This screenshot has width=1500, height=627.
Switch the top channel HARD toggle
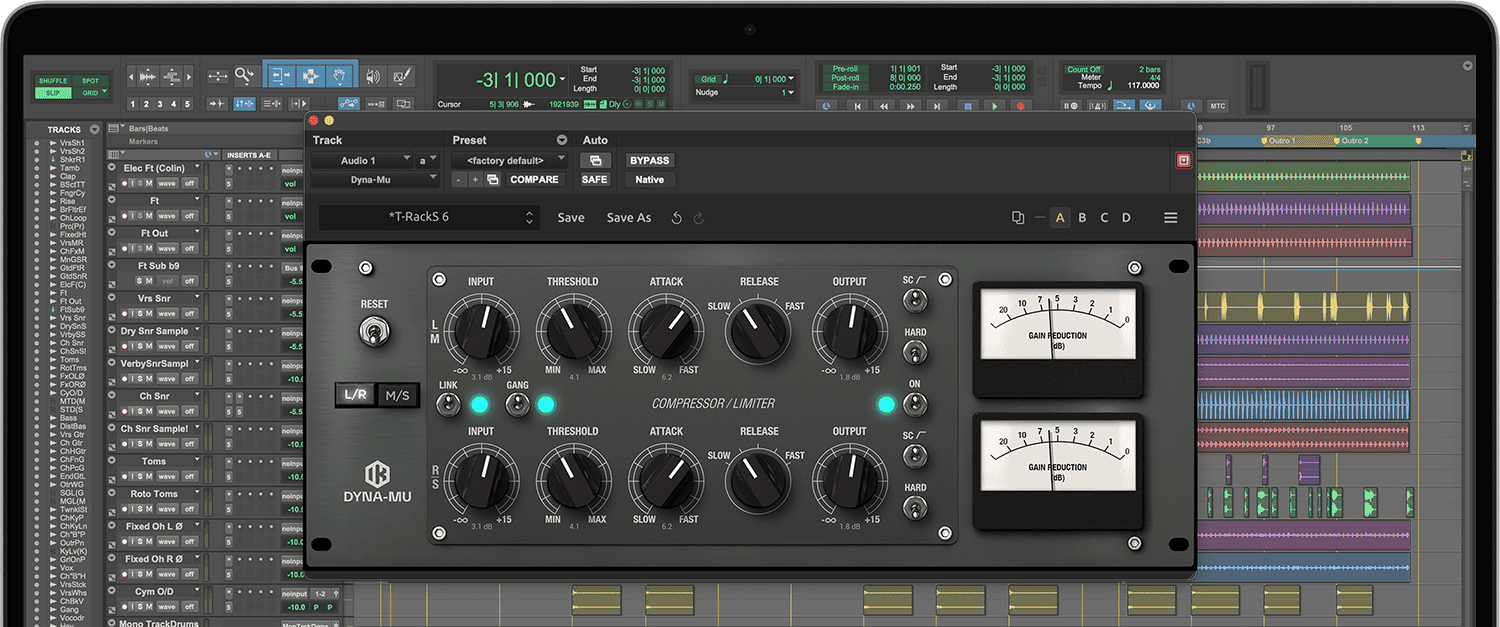click(x=914, y=352)
